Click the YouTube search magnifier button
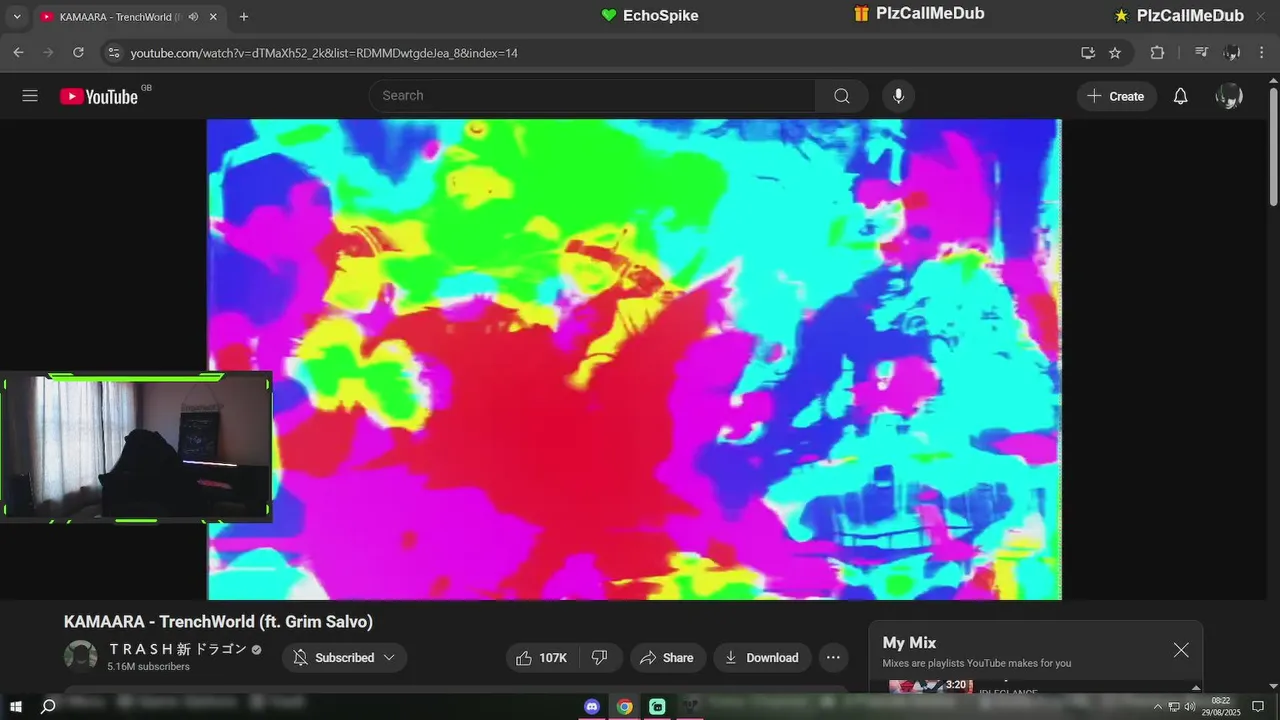1280x720 pixels. coord(842,96)
